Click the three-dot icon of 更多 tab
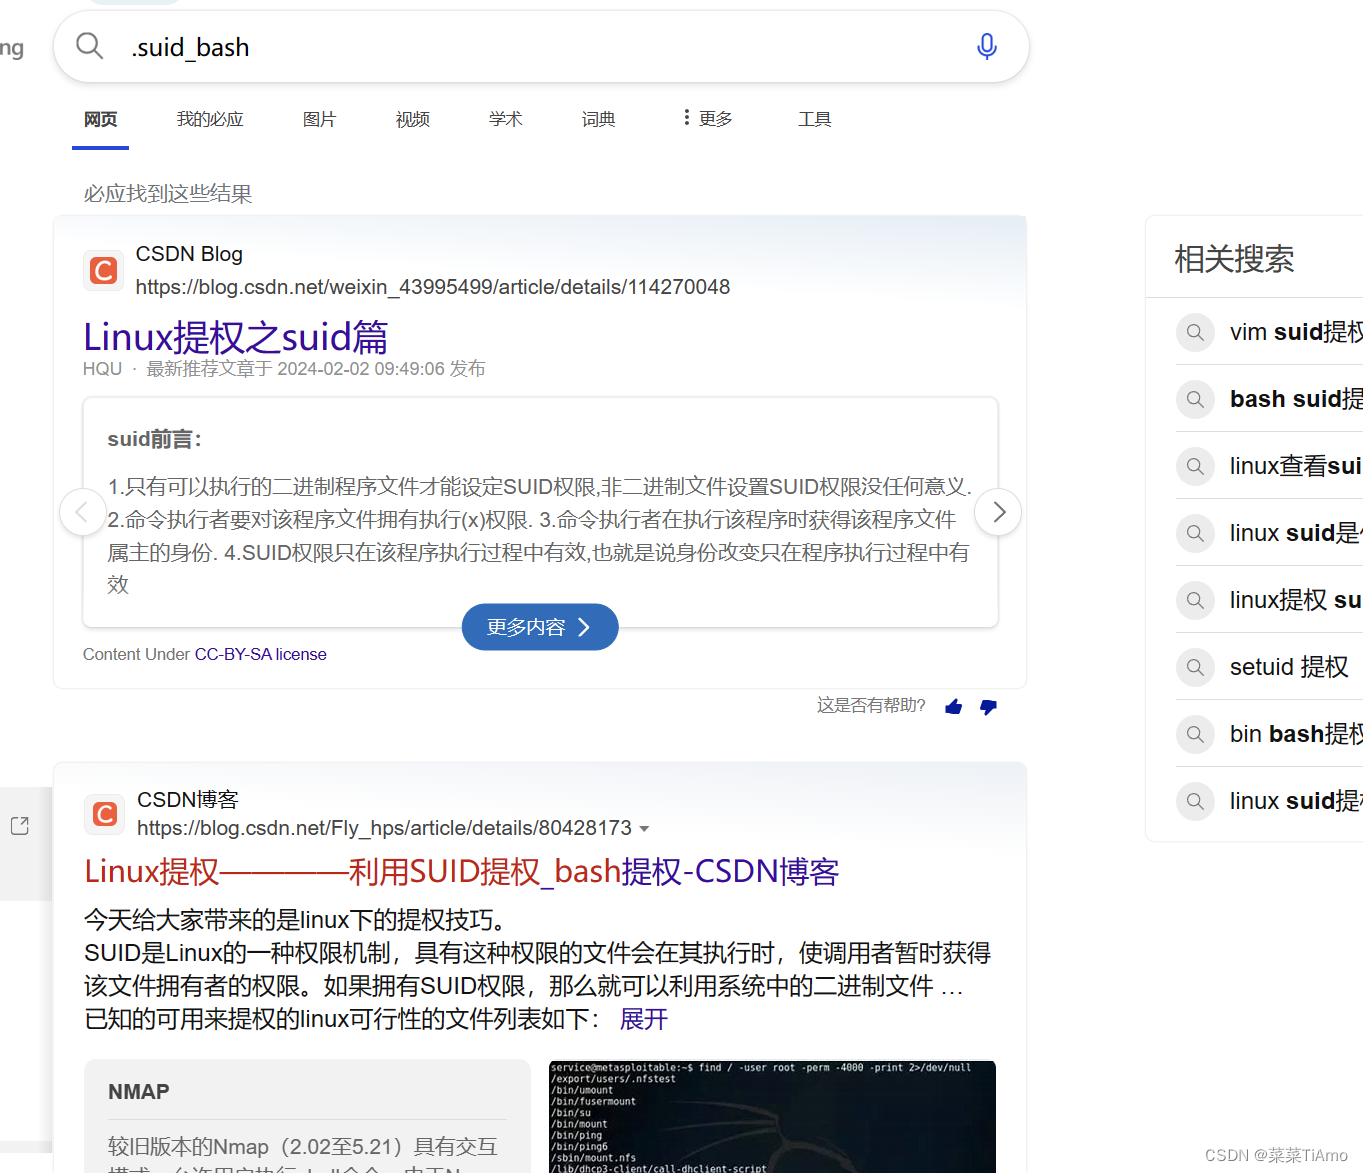 [686, 118]
